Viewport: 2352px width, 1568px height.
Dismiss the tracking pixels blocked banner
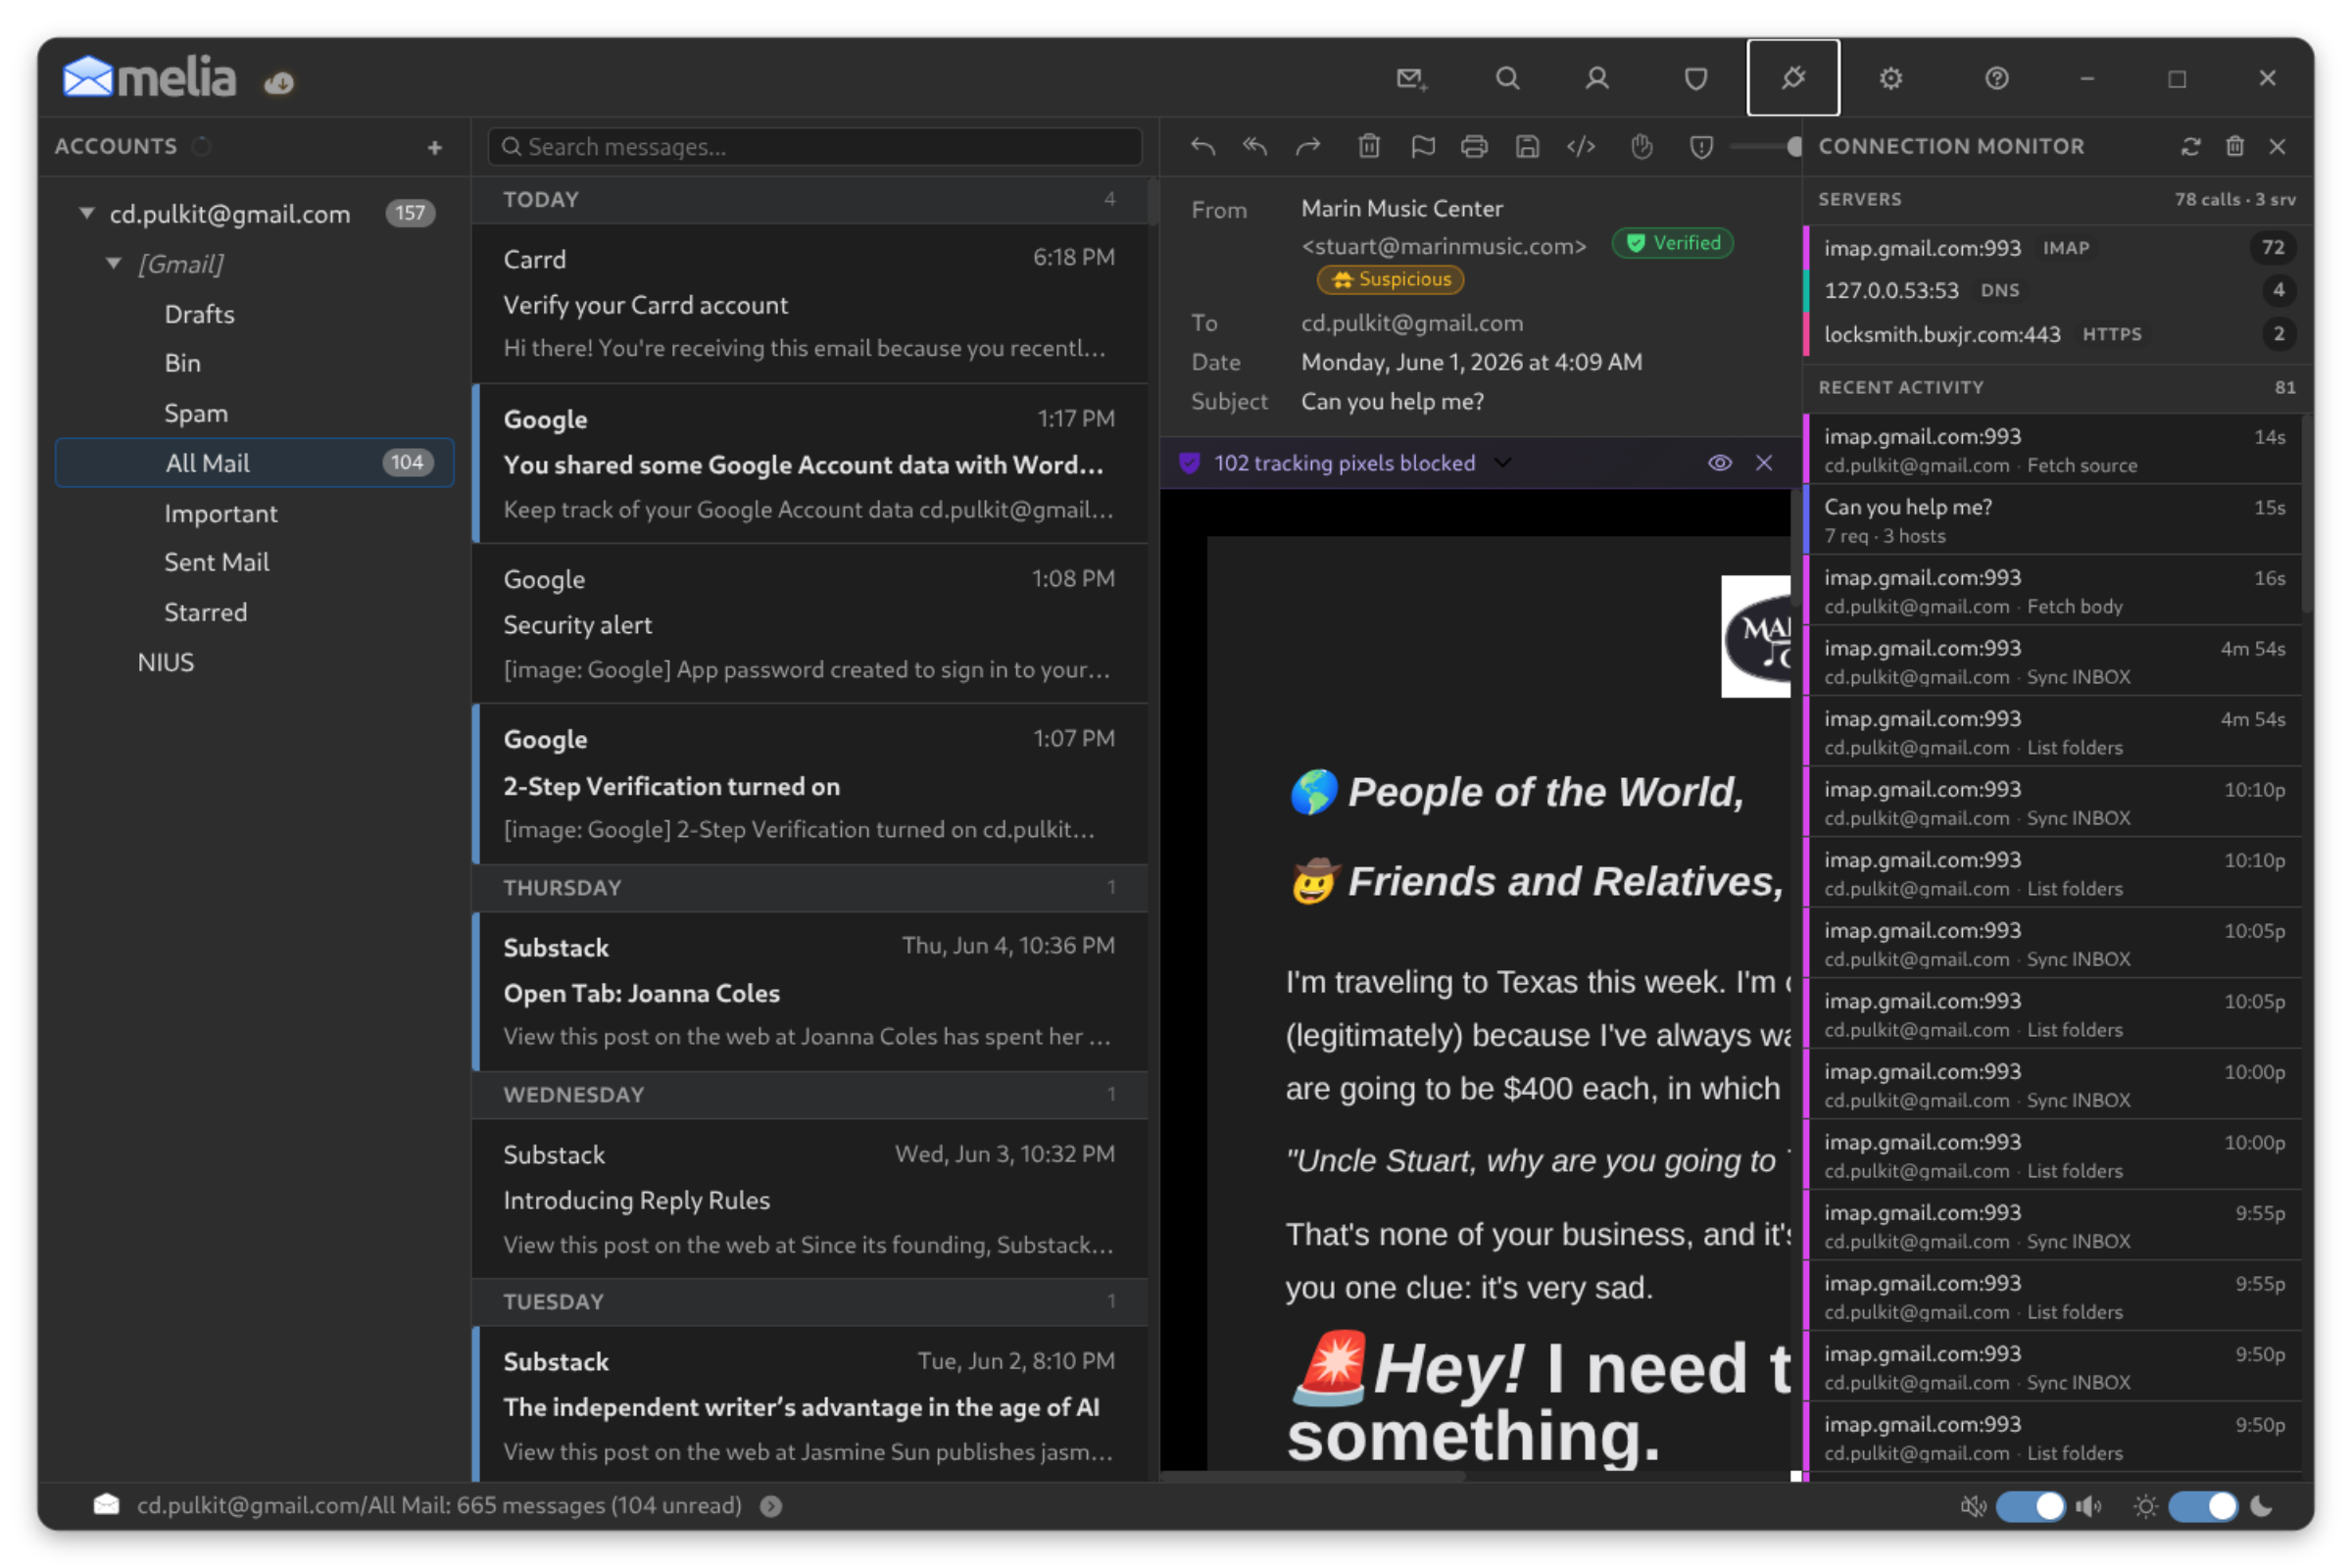pyautogui.click(x=1764, y=463)
